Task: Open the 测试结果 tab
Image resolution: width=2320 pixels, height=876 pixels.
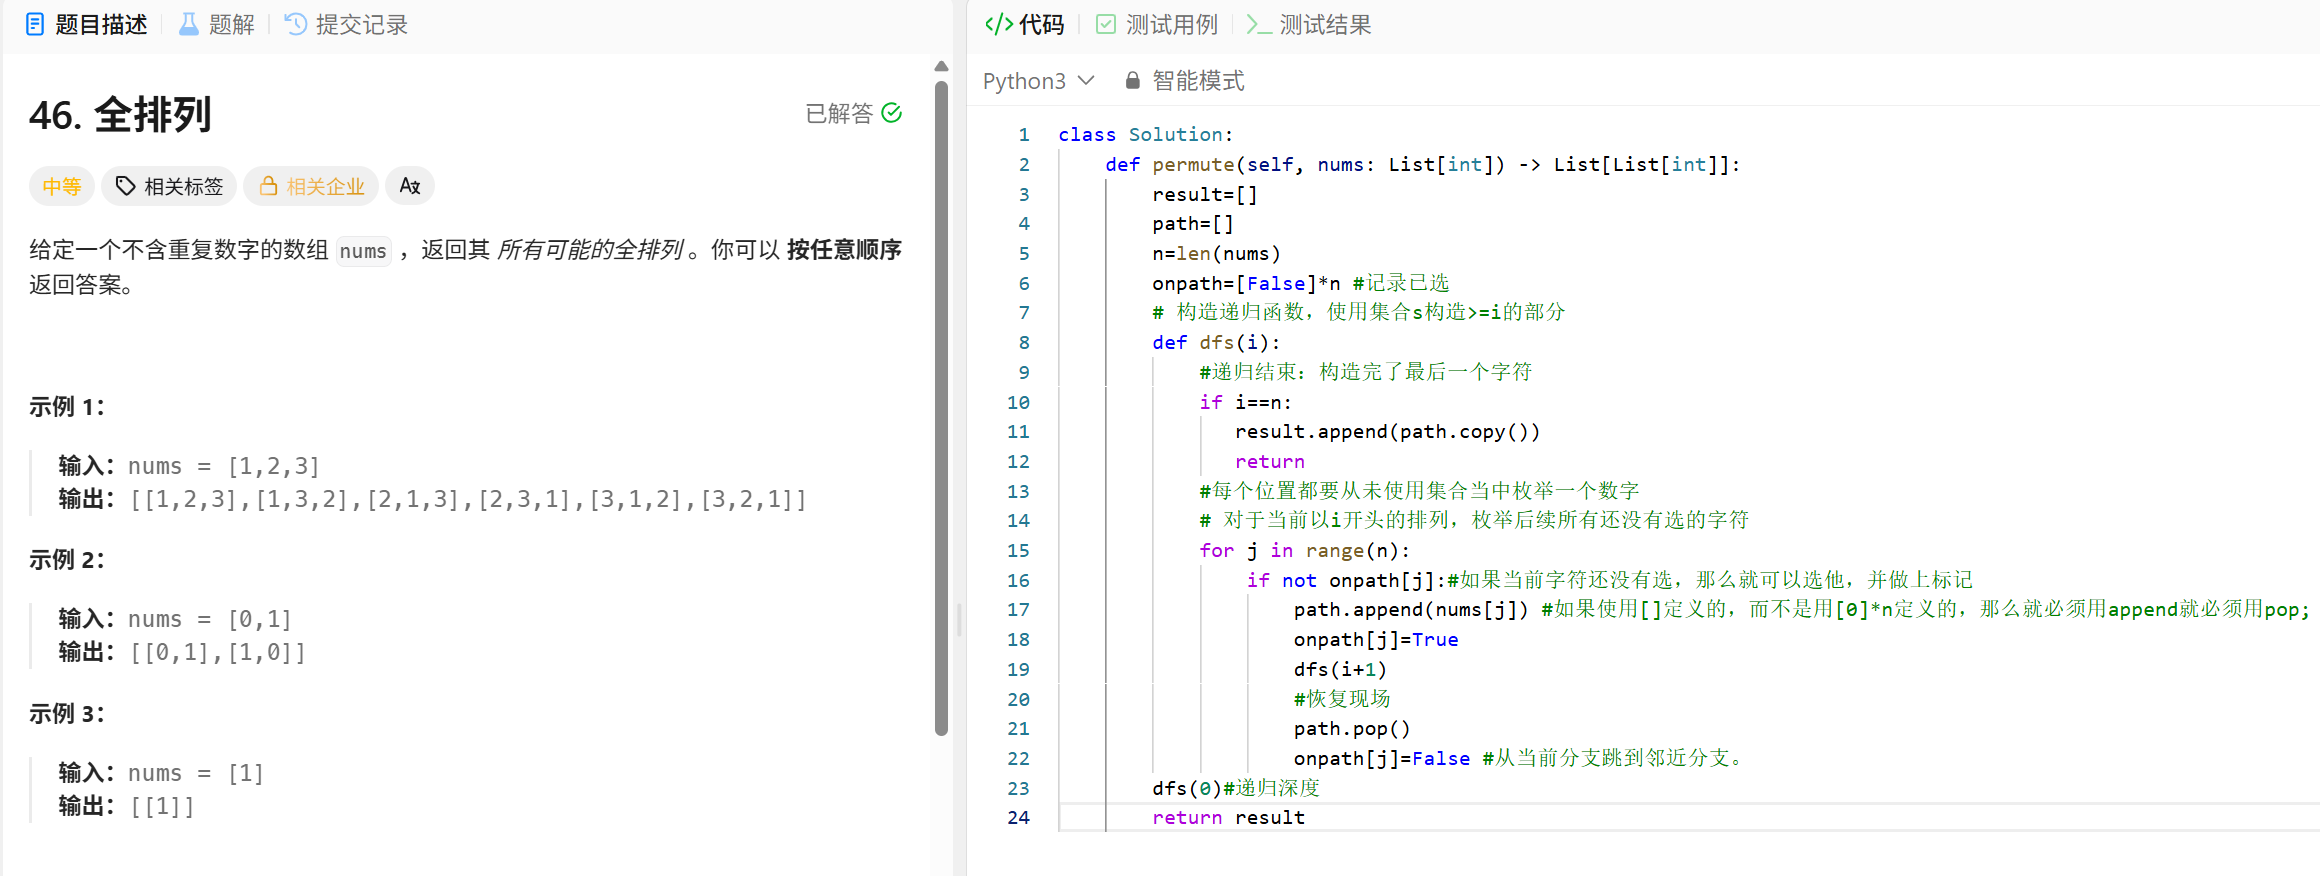Action: click(1308, 24)
